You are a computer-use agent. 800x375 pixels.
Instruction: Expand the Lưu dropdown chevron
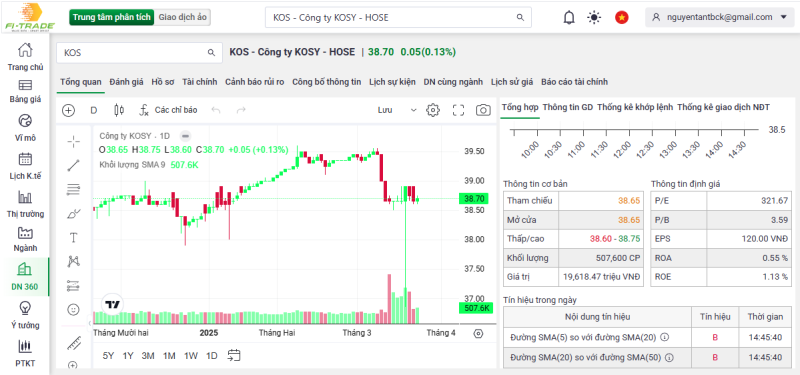click(x=414, y=110)
